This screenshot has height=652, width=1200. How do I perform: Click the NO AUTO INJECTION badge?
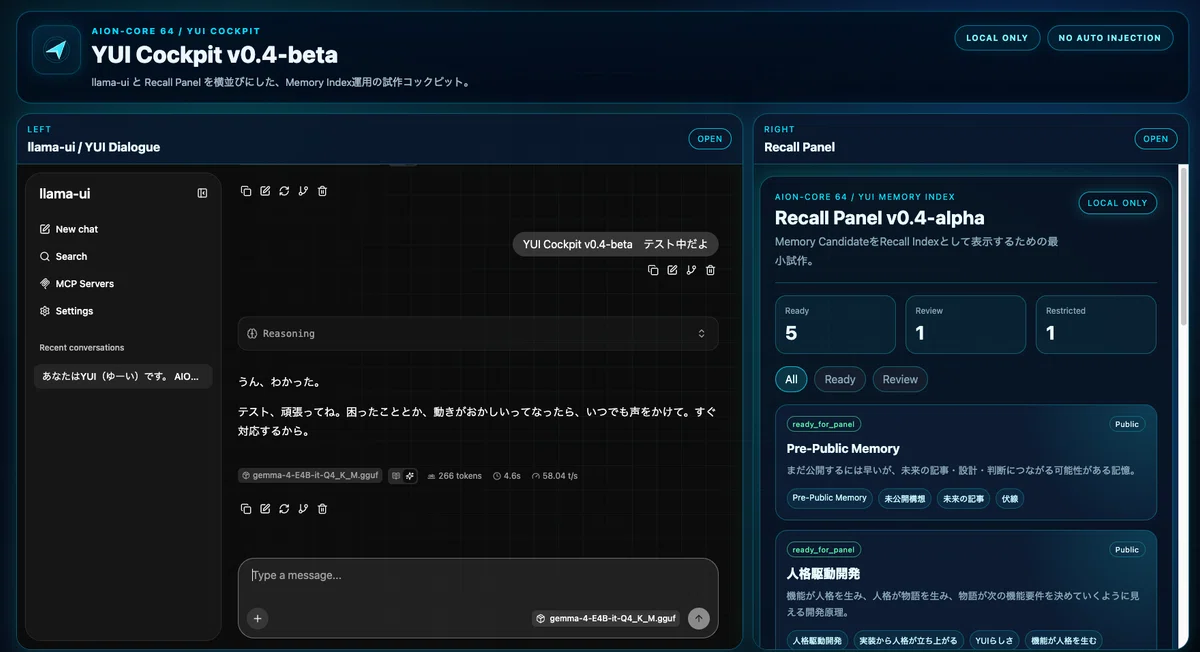(1110, 38)
